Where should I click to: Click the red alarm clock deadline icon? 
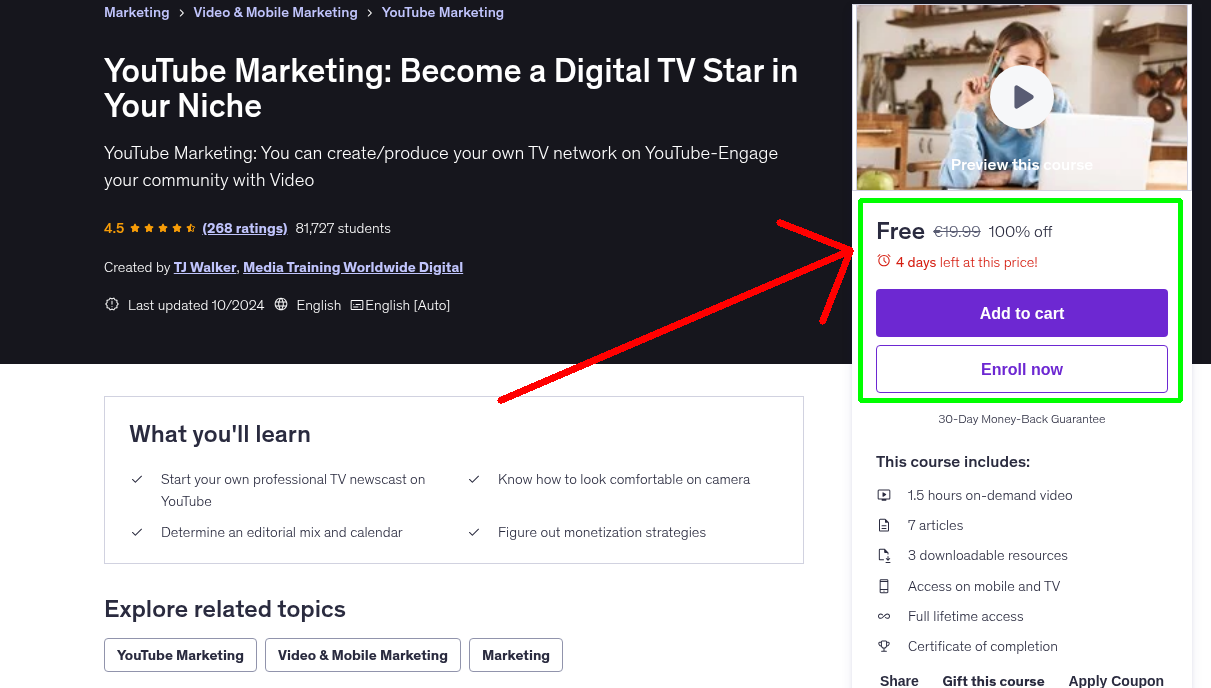click(883, 260)
